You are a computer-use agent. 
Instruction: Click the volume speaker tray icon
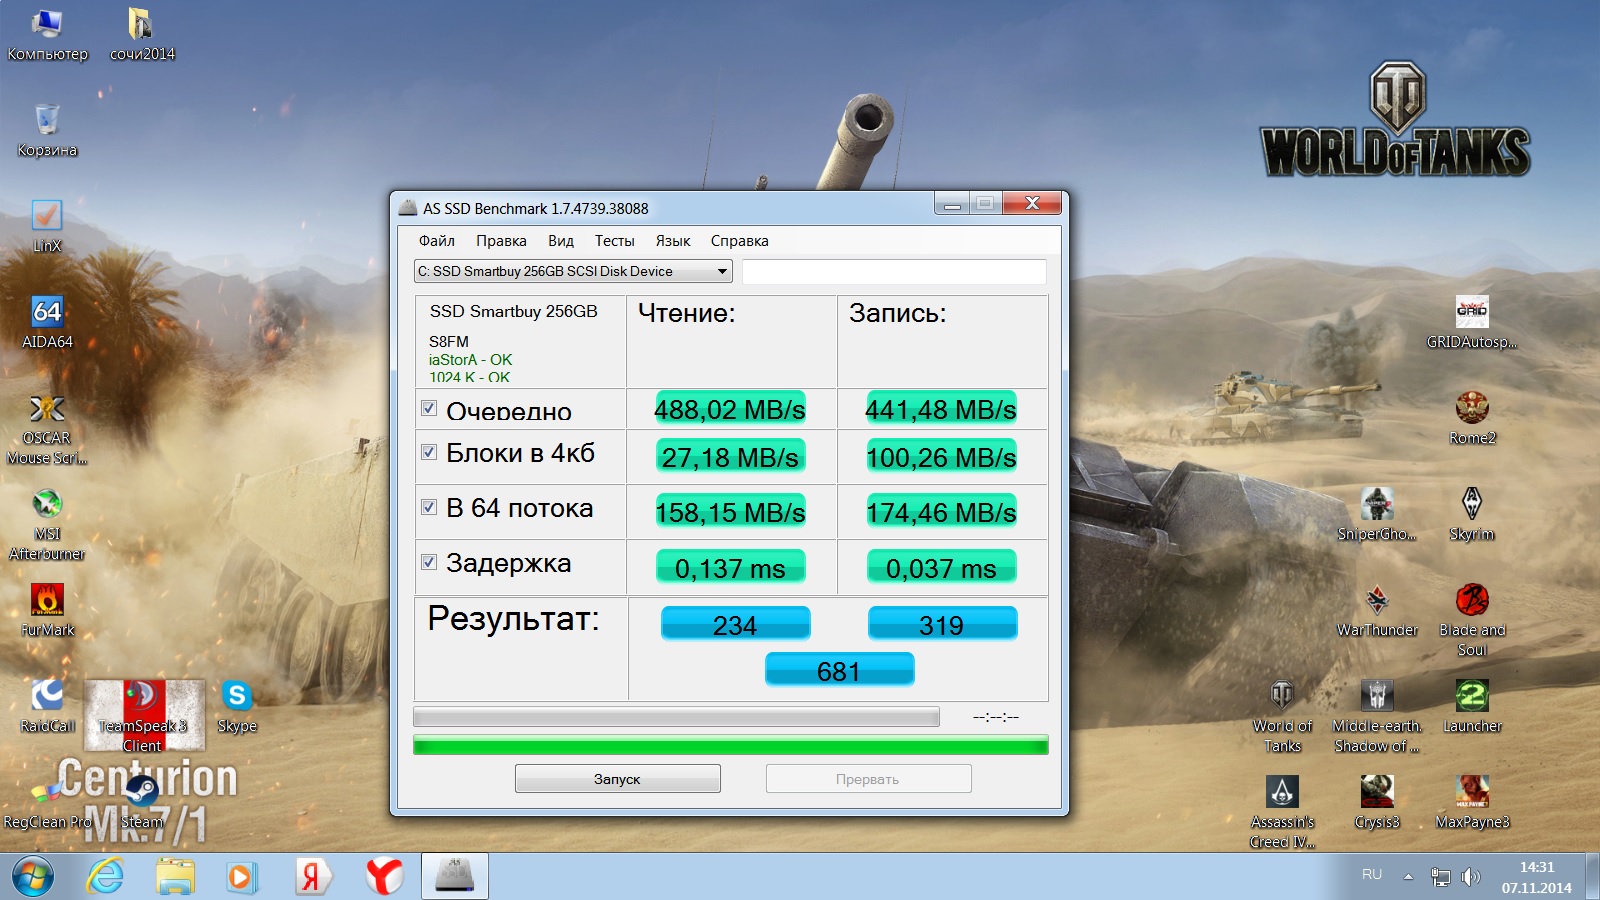click(1470, 877)
